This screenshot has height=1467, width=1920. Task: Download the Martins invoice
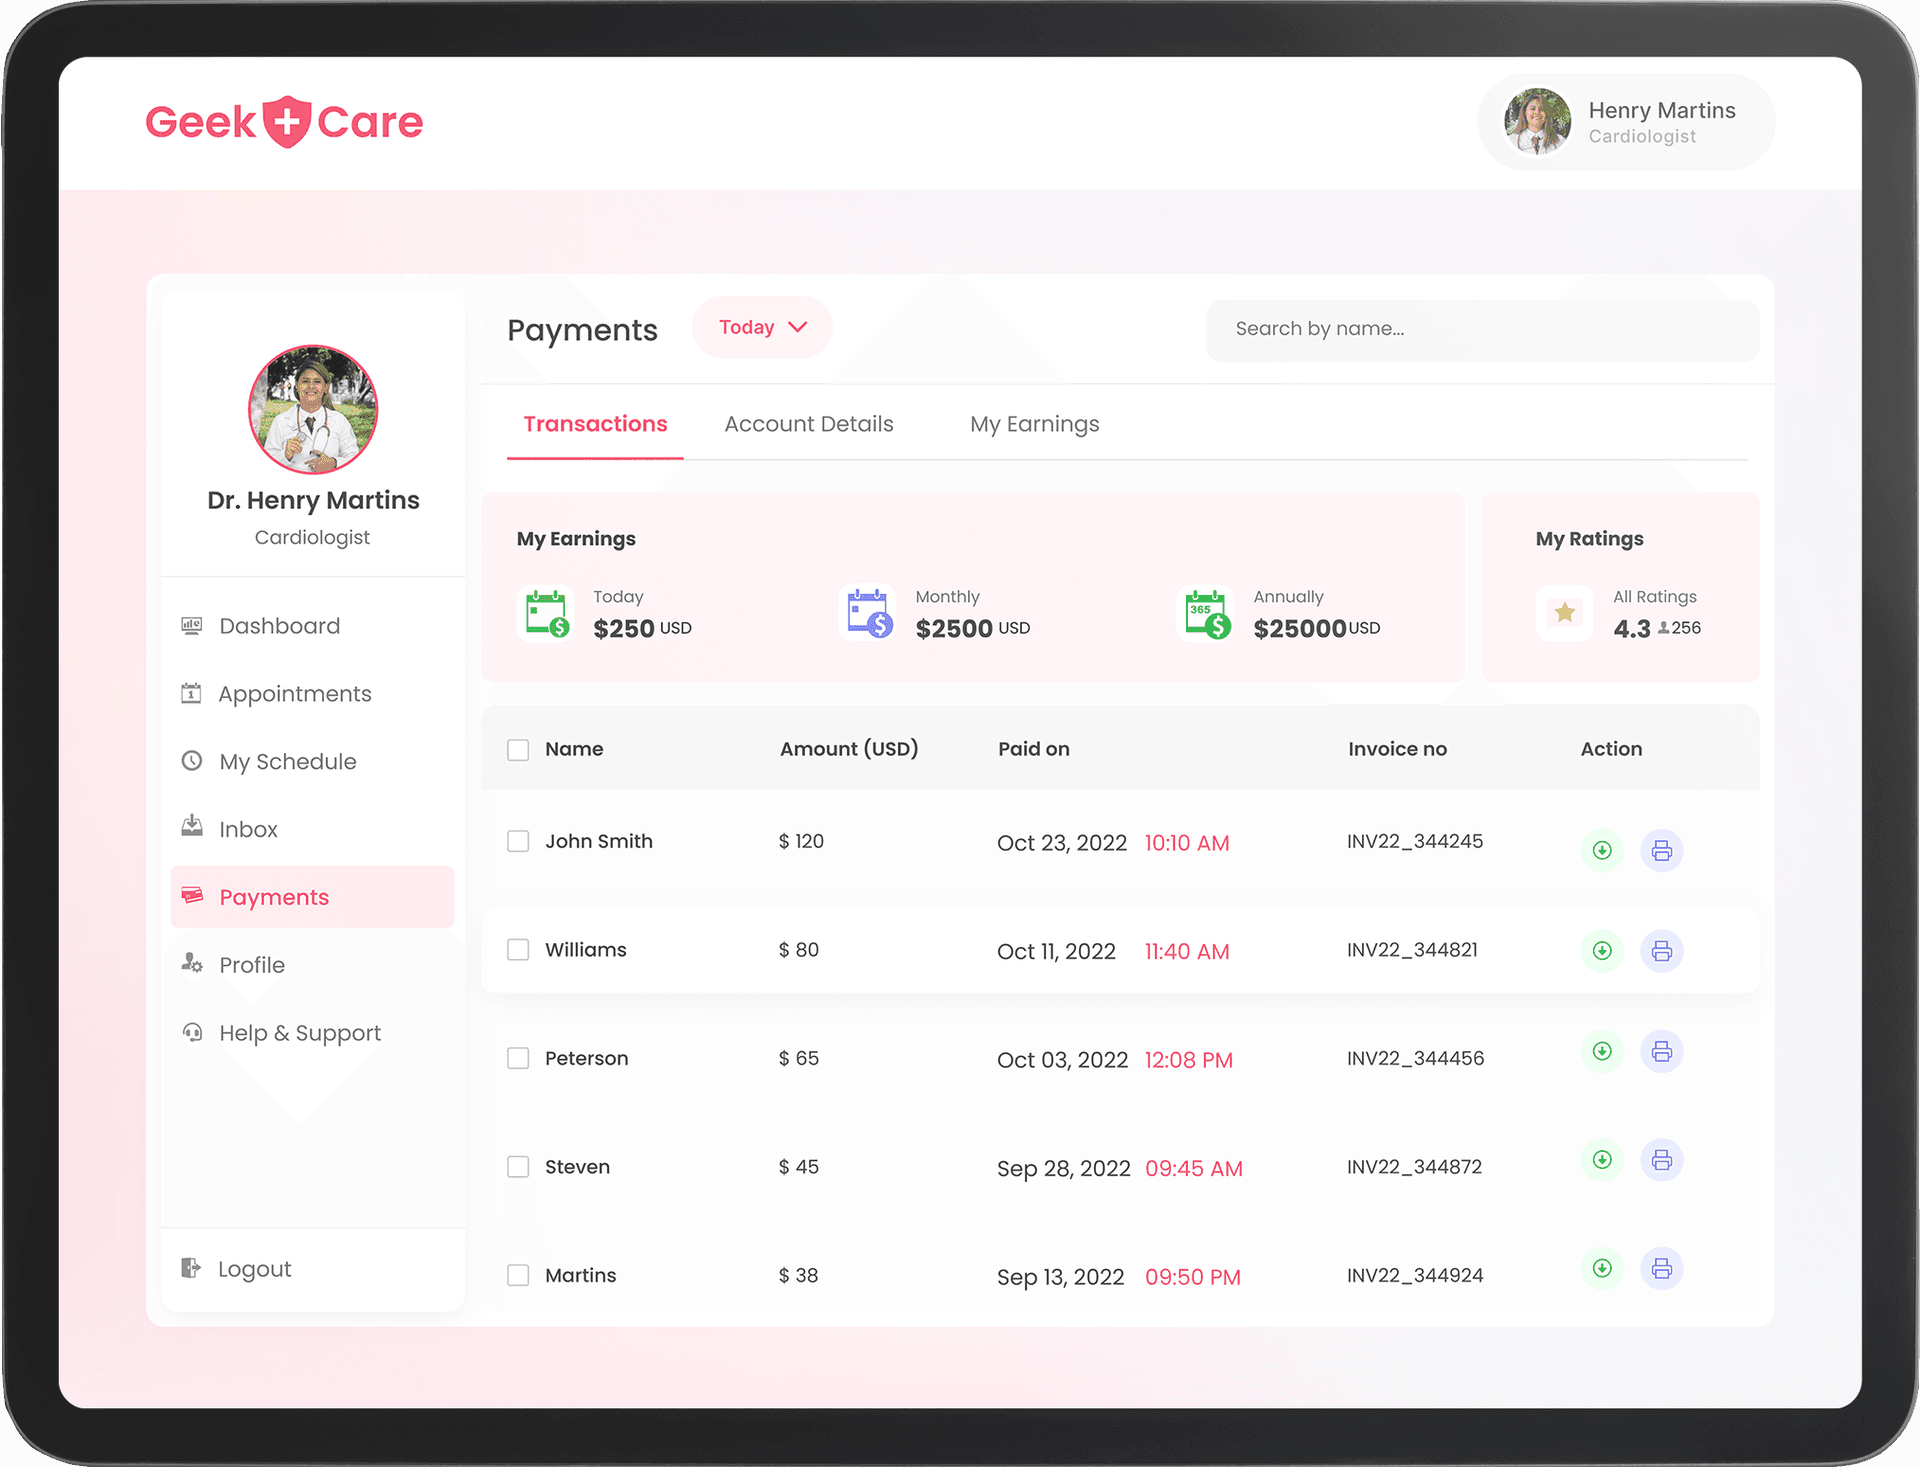point(1602,1268)
